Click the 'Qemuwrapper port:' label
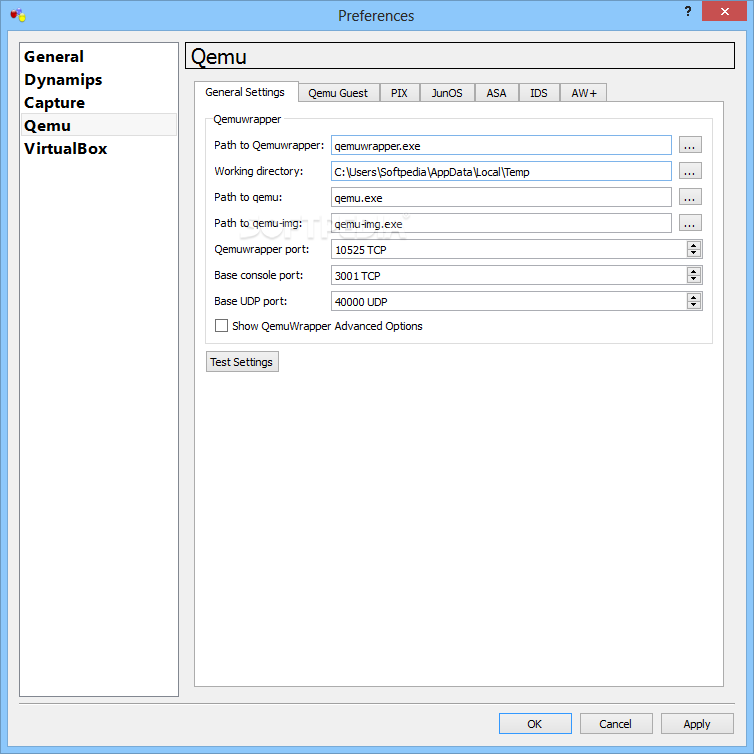Viewport: 754px width, 754px height. 262,249
